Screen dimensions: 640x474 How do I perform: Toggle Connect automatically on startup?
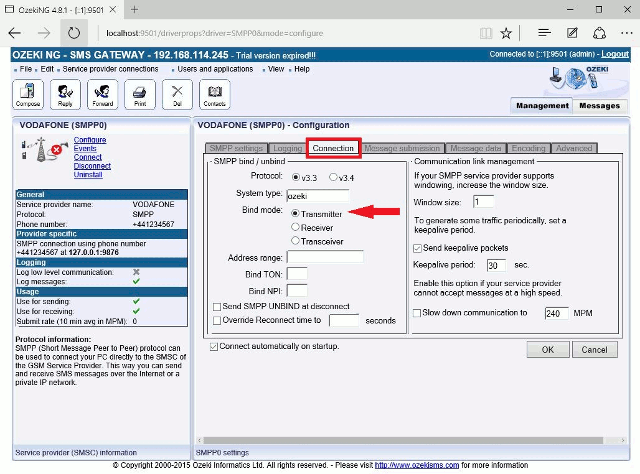tap(213, 347)
